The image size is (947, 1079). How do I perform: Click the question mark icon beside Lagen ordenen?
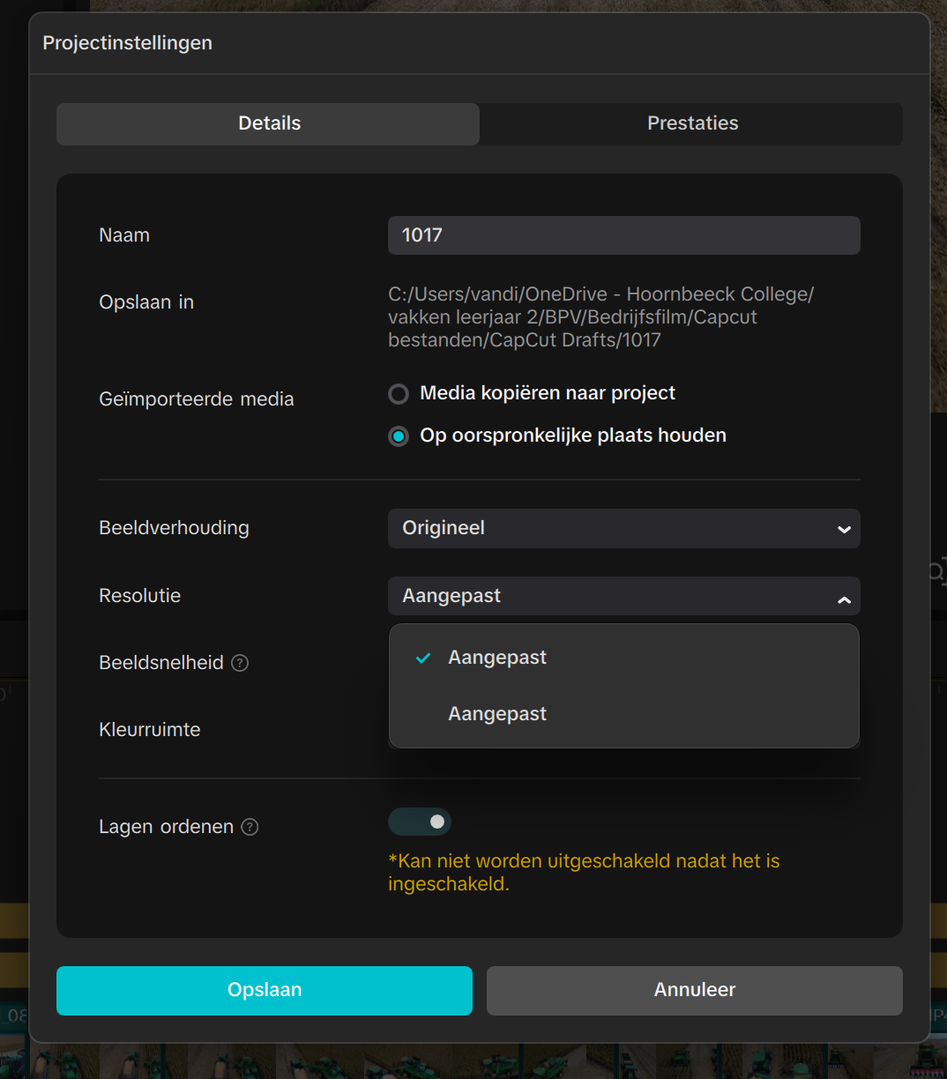pos(250,827)
